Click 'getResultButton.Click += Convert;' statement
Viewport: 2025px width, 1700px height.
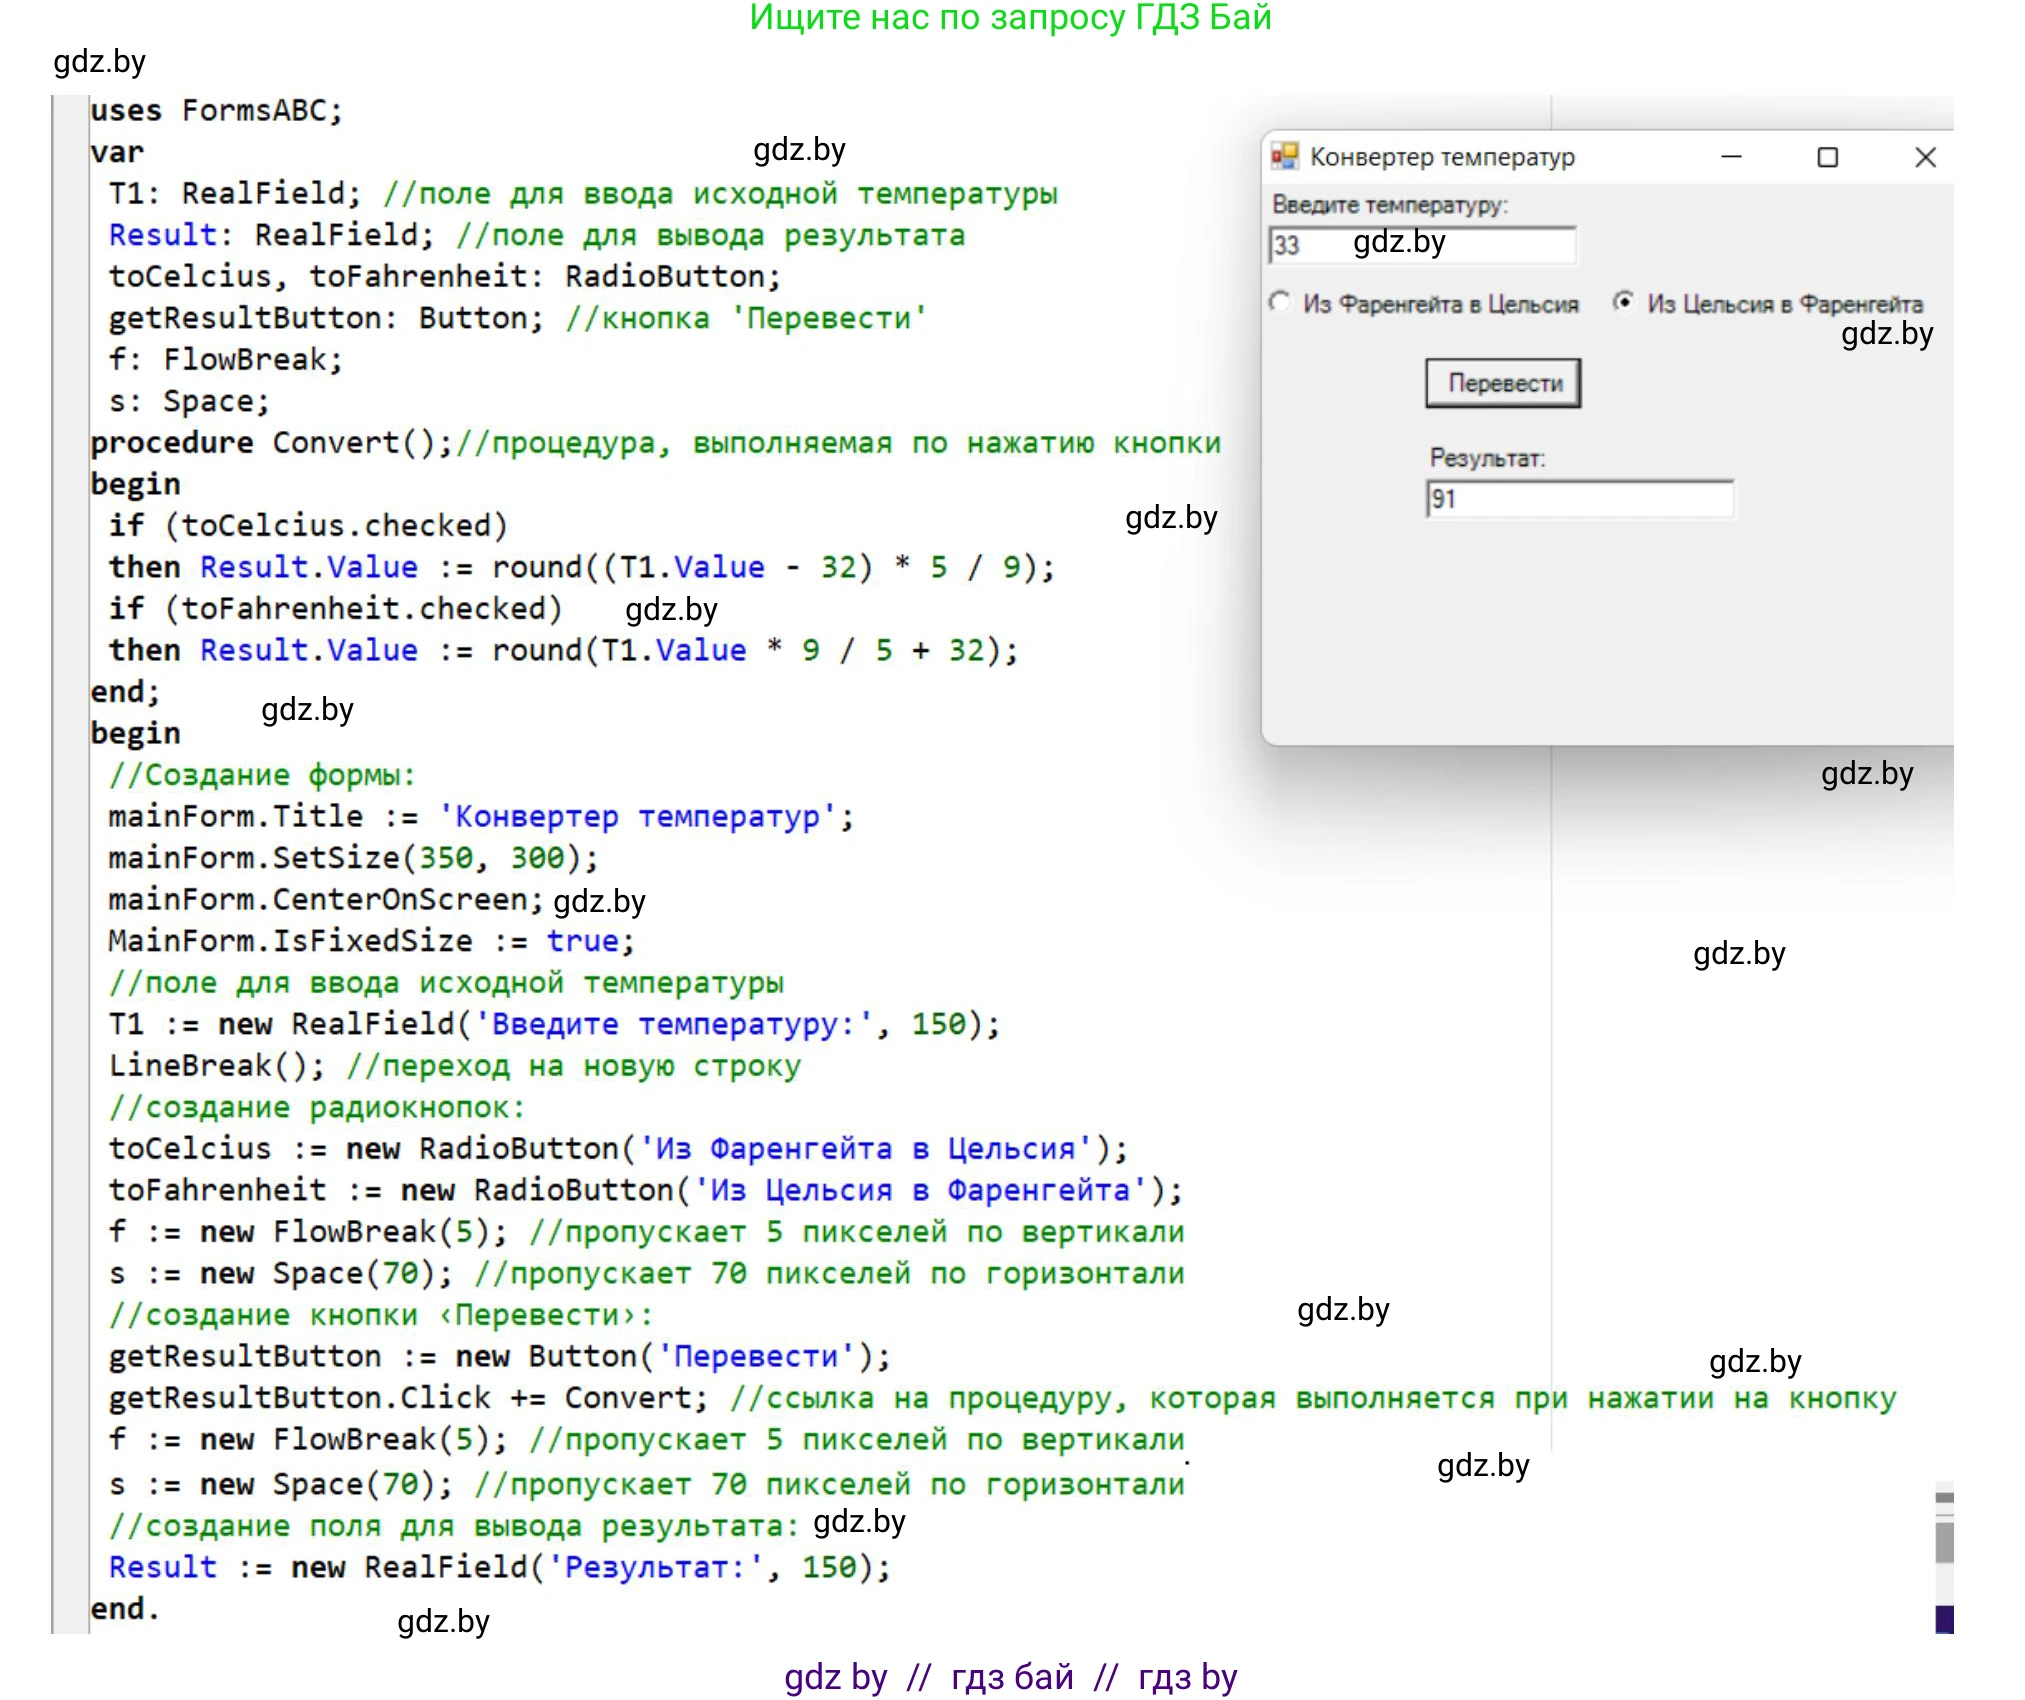click(x=408, y=1397)
